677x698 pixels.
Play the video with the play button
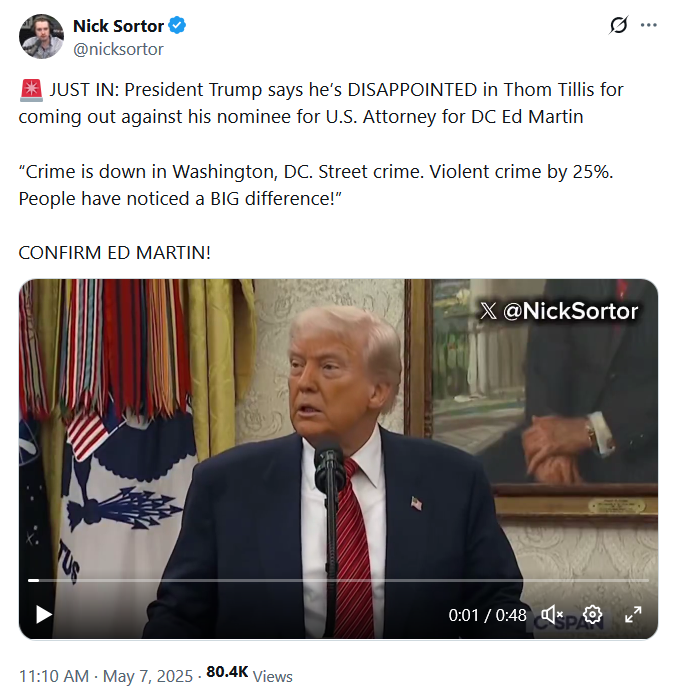click(x=44, y=615)
